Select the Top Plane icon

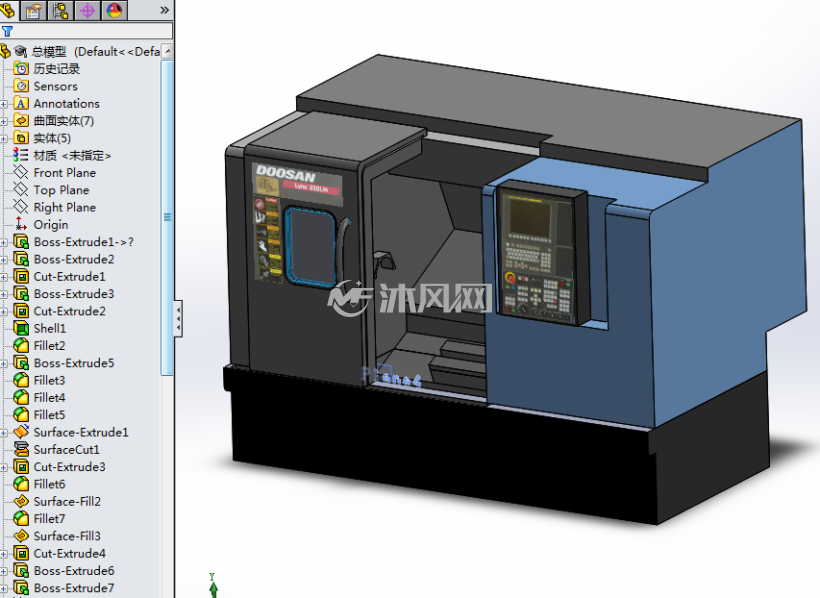click(21, 189)
